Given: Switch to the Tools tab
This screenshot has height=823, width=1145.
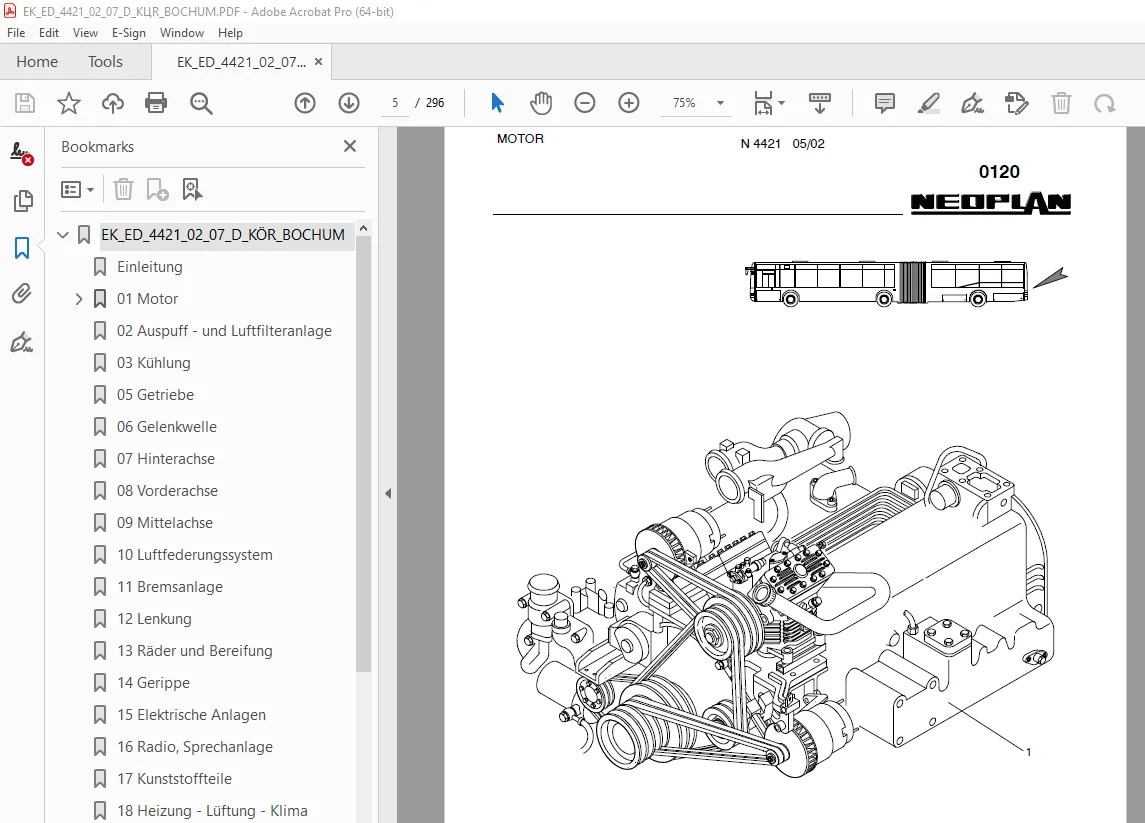Looking at the screenshot, I should point(105,62).
